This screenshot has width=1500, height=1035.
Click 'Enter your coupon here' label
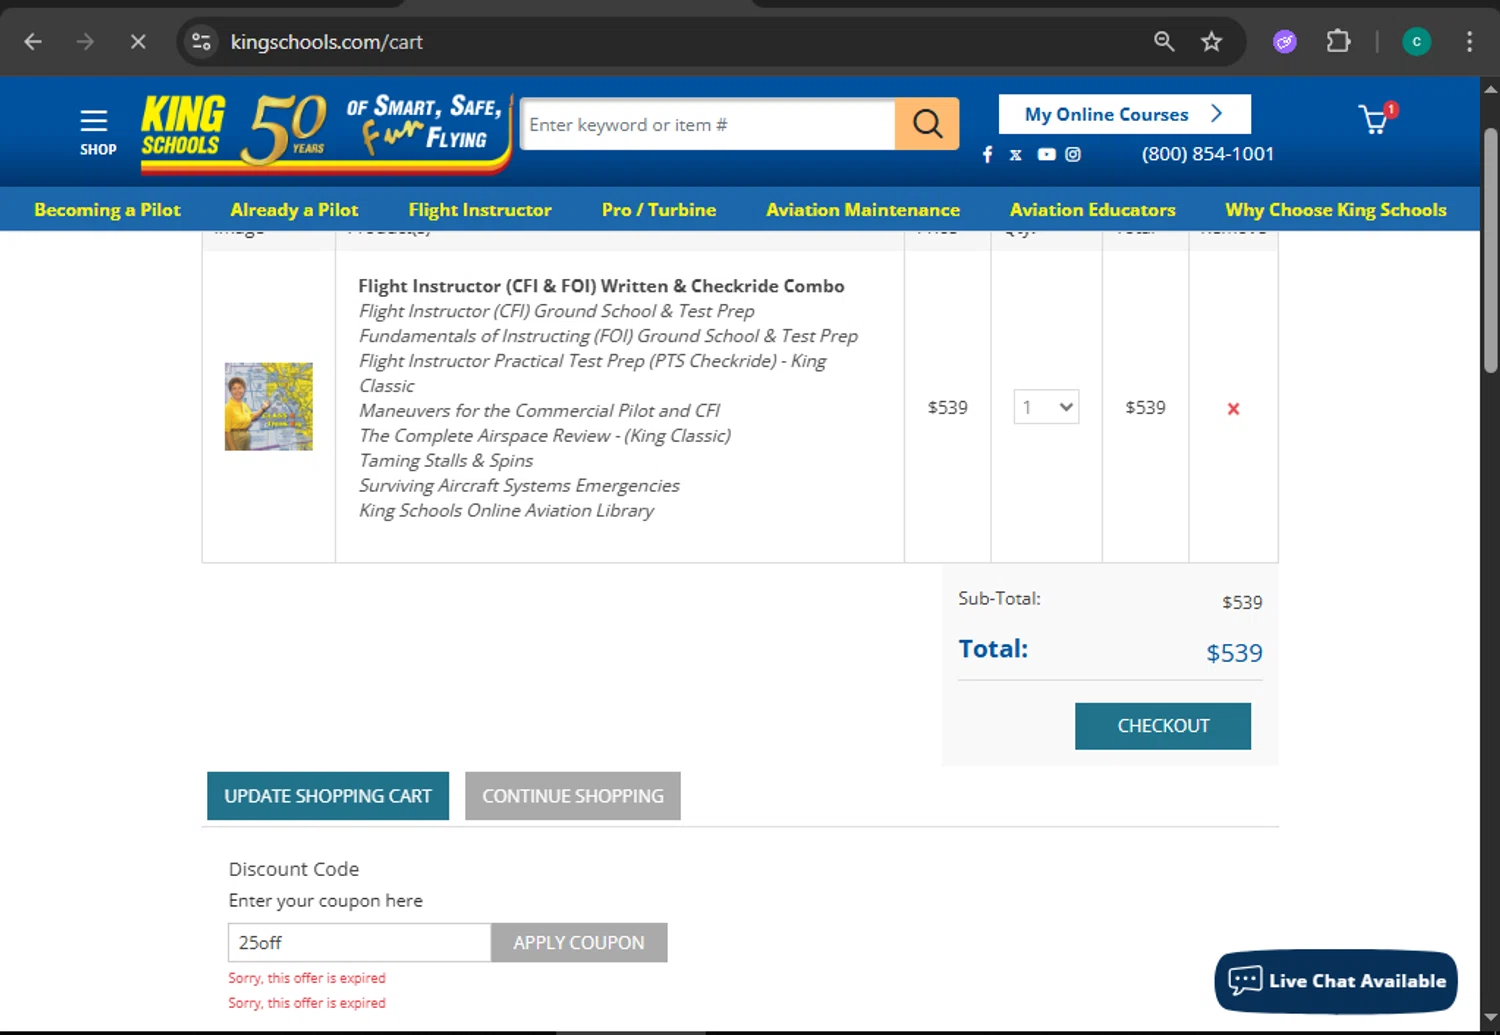[x=325, y=900]
